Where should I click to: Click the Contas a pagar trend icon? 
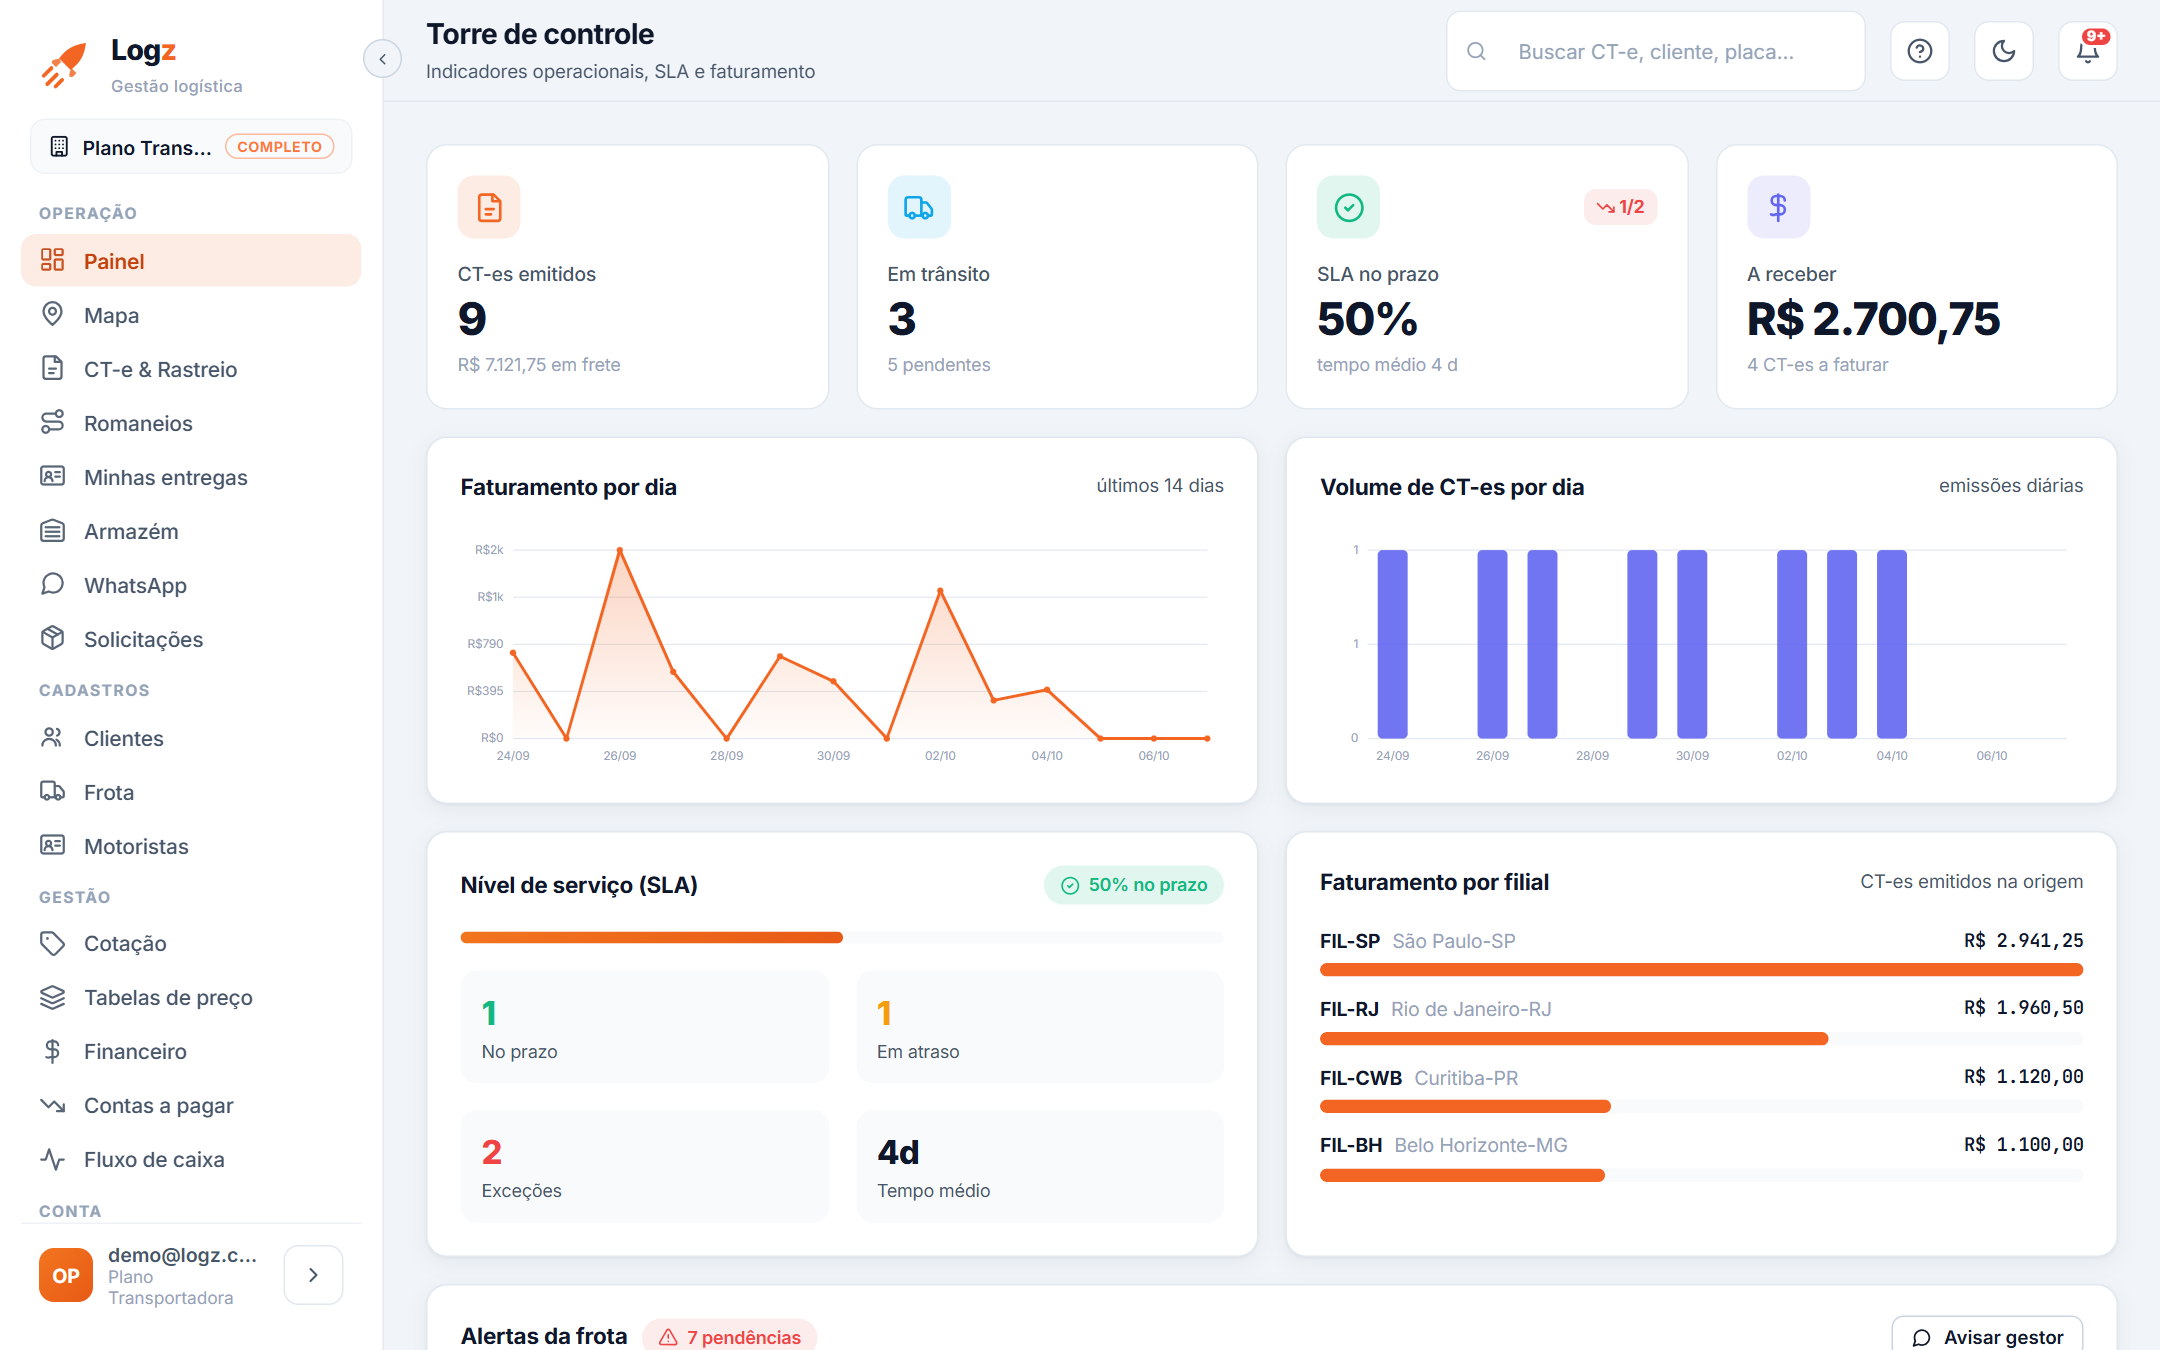click(x=53, y=1105)
